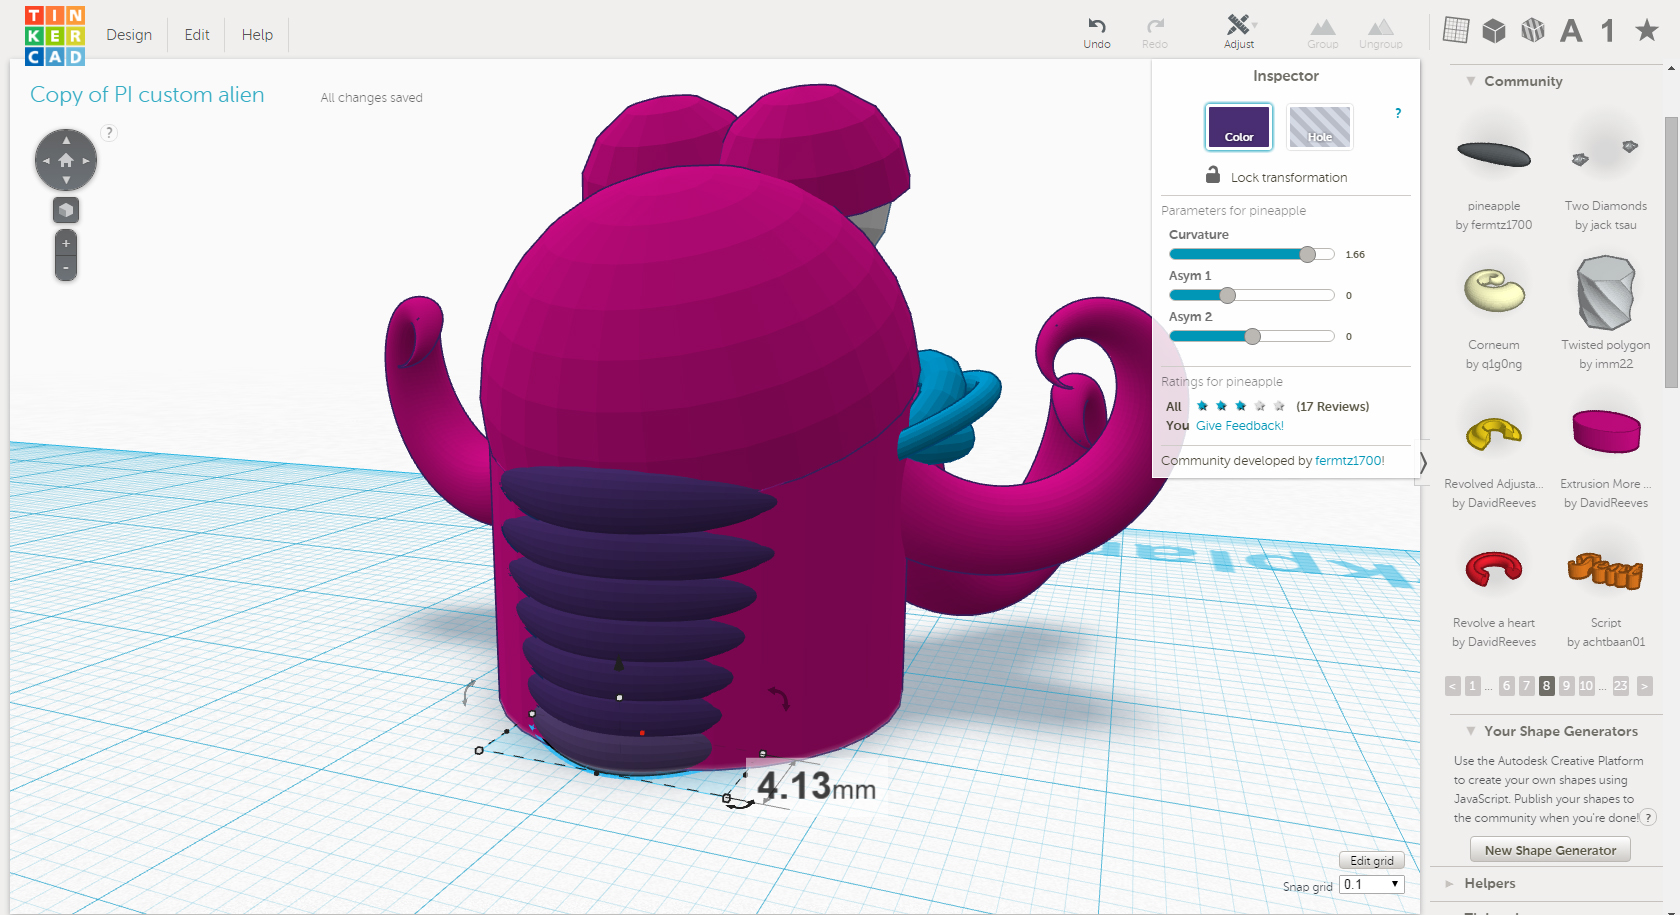Open the Adjust tools icon

[1239, 24]
